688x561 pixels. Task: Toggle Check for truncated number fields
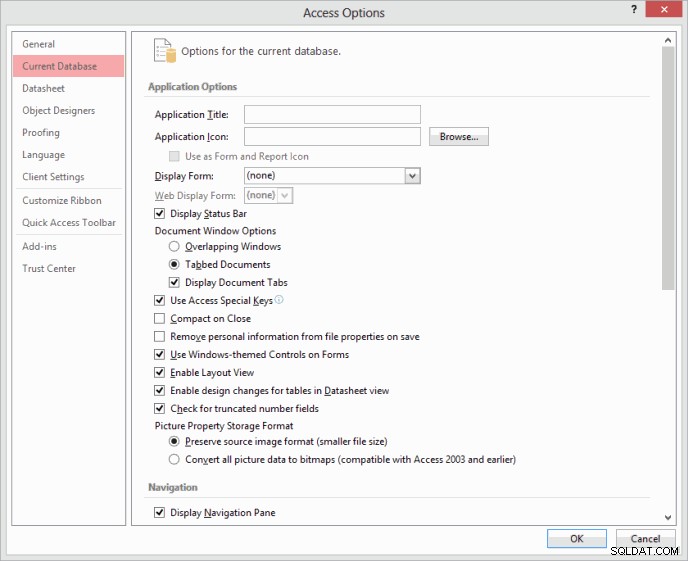click(160, 408)
